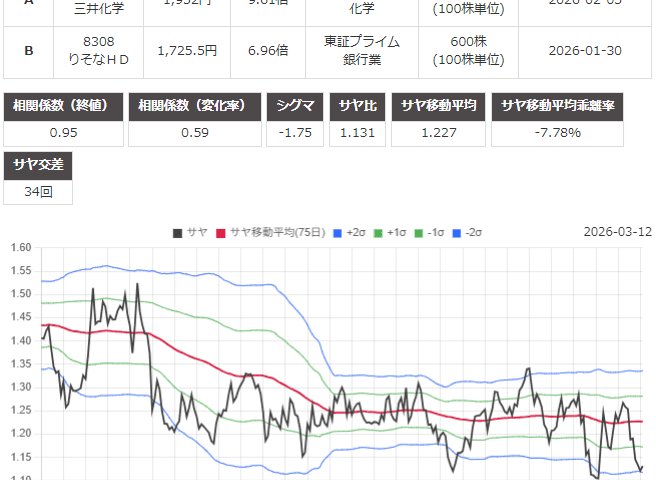Select the 2026-01-30 date cell

(x=588, y=49)
